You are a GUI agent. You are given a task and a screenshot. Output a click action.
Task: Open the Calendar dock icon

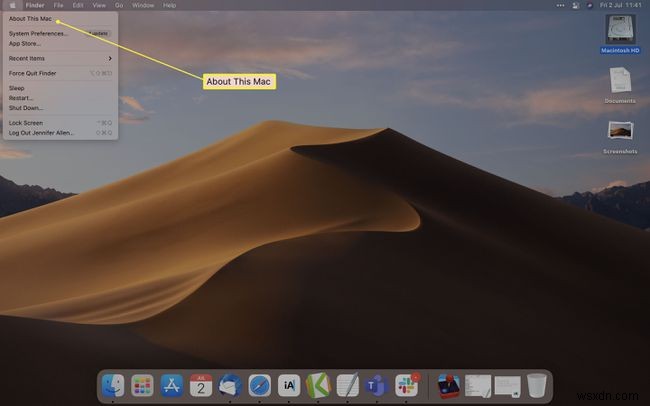pyautogui.click(x=201, y=385)
